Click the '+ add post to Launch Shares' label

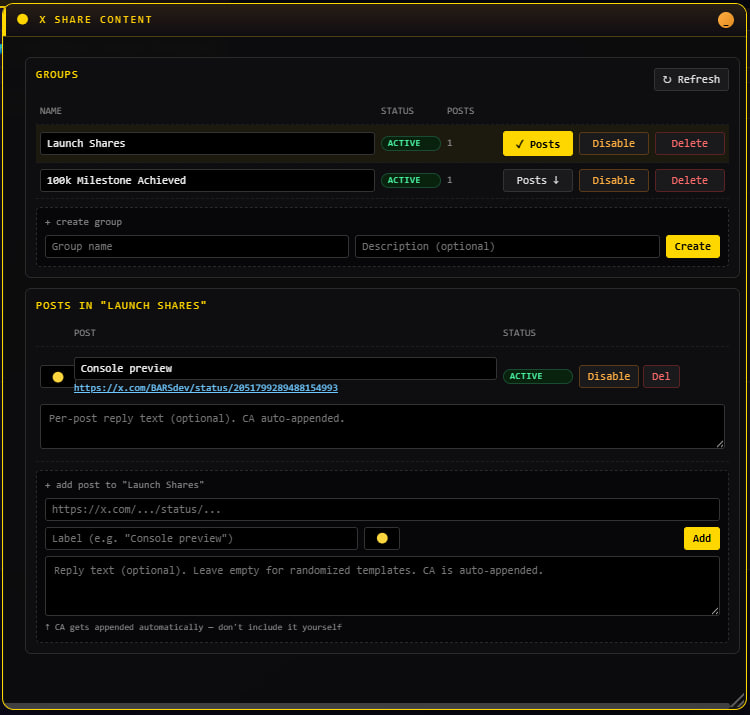(x=124, y=485)
